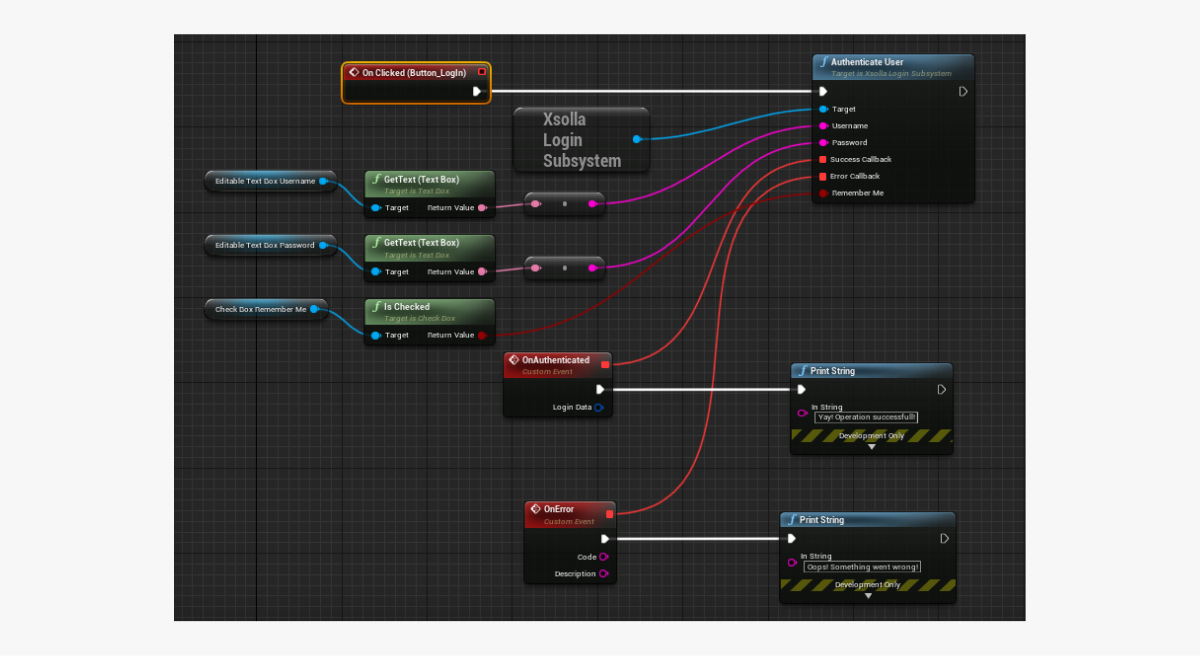This screenshot has height=656, width=1200.
Task: Select the Editable Text Box Username variable node
Action: point(265,181)
